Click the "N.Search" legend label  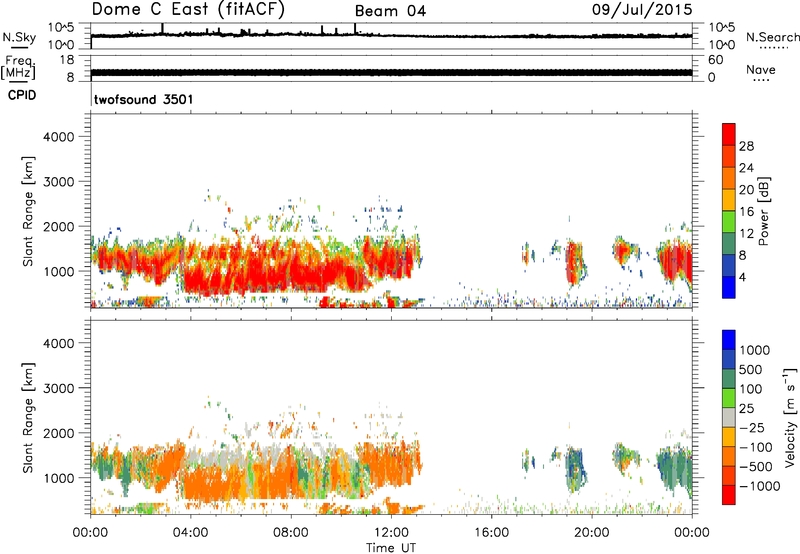pos(772,37)
